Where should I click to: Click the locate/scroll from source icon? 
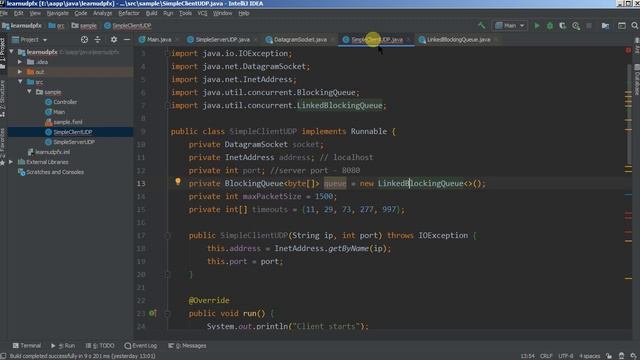tap(84, 40)
